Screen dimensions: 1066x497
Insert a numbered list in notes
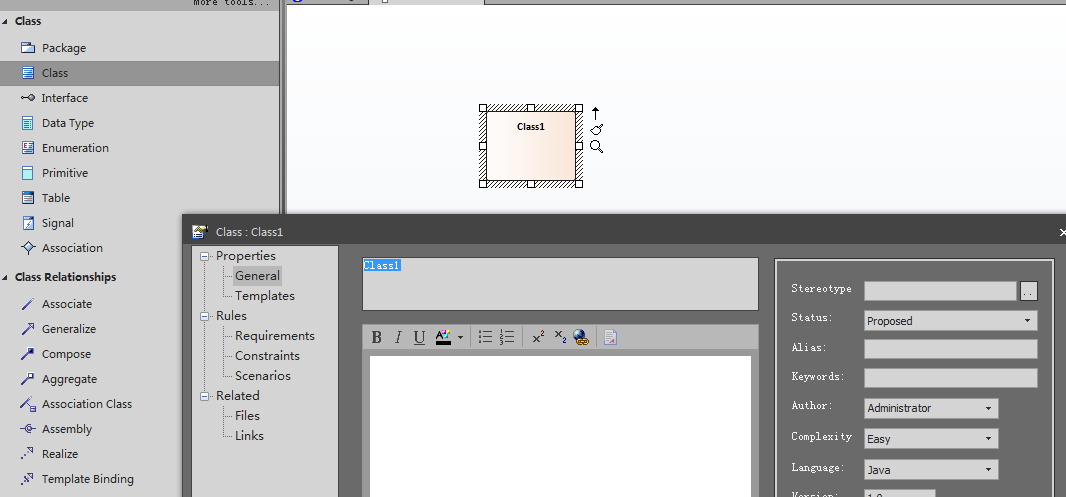coord(506,337)
